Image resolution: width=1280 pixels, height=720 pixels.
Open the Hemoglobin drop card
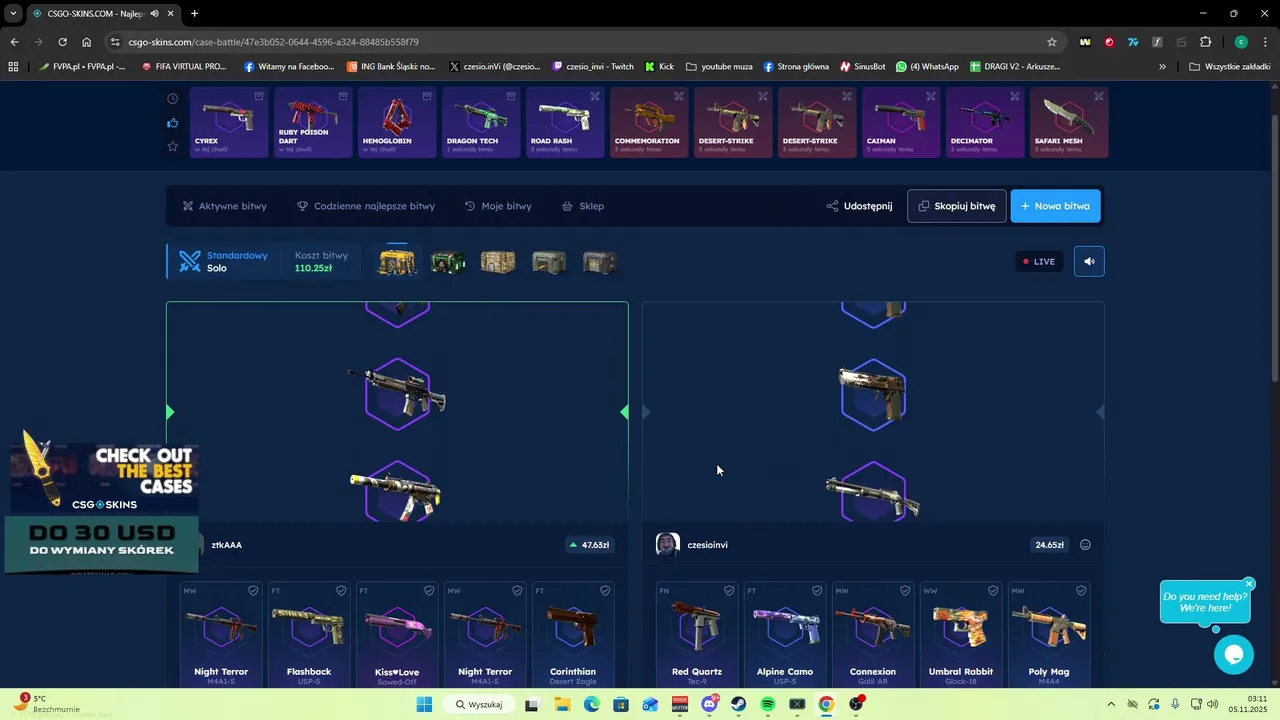[397, 122]
